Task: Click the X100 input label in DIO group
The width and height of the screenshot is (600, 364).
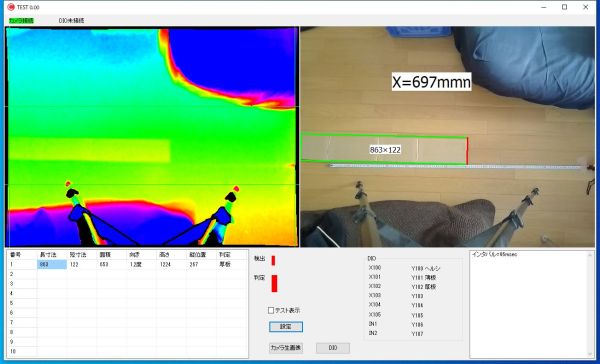Action: (375, 268)
